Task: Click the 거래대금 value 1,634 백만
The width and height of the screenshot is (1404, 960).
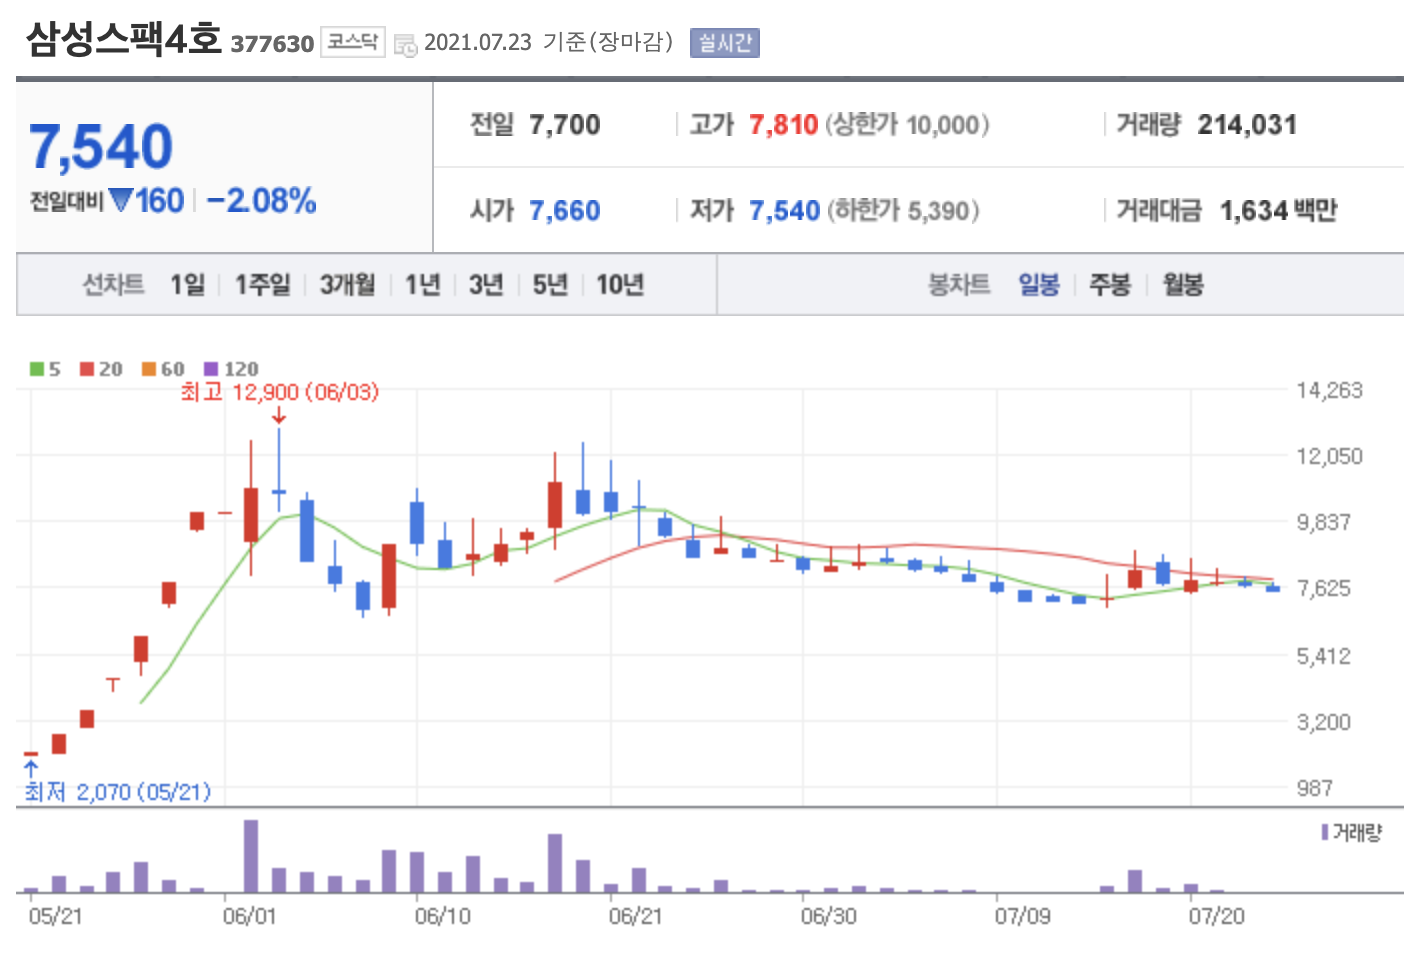Action: [1278, 211]
